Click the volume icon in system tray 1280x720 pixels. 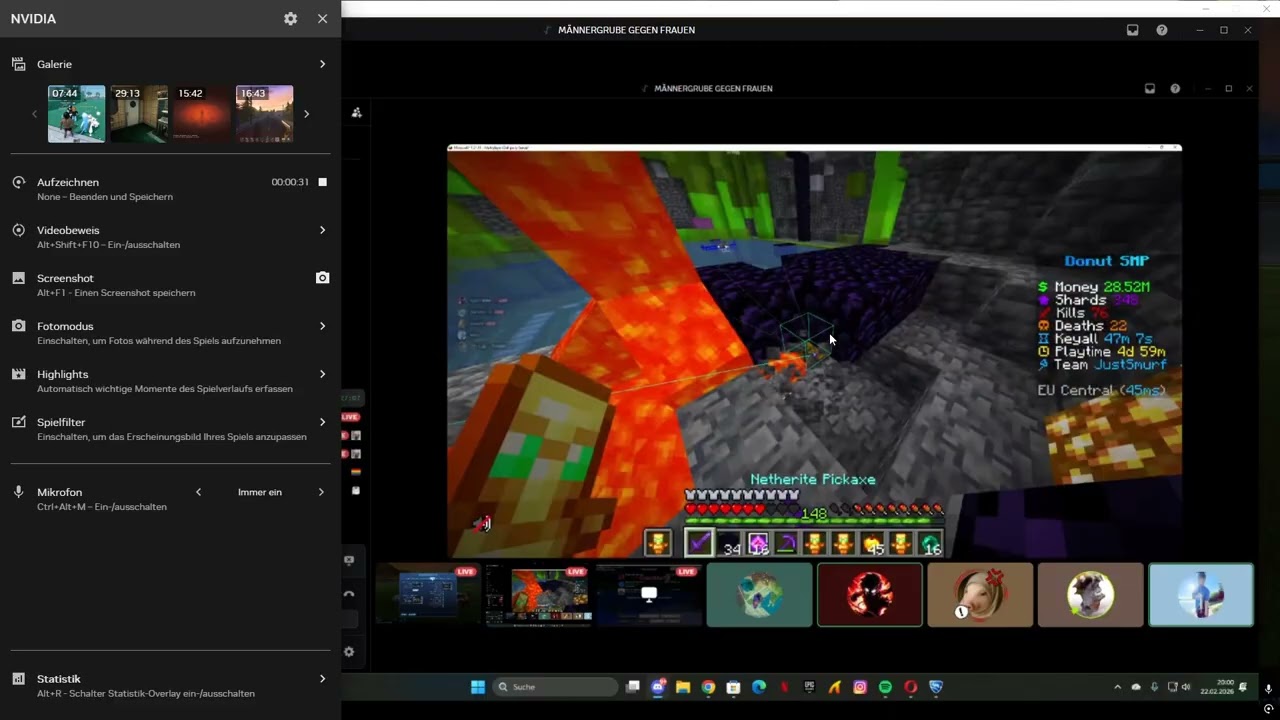[1187, 687]
